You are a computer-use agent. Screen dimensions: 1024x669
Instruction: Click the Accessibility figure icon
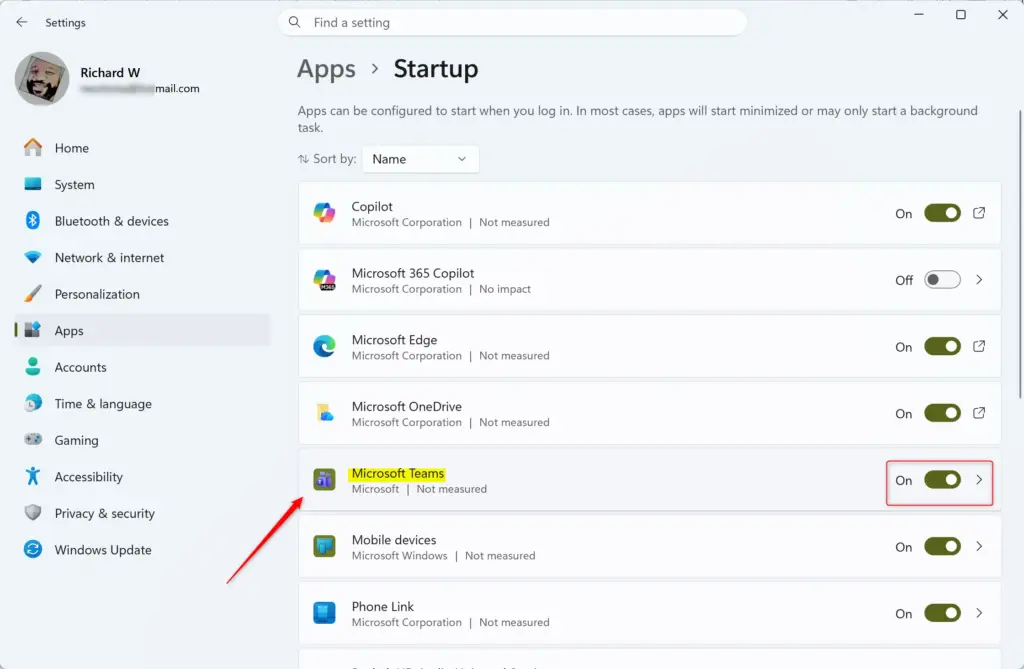pos(33,476)
